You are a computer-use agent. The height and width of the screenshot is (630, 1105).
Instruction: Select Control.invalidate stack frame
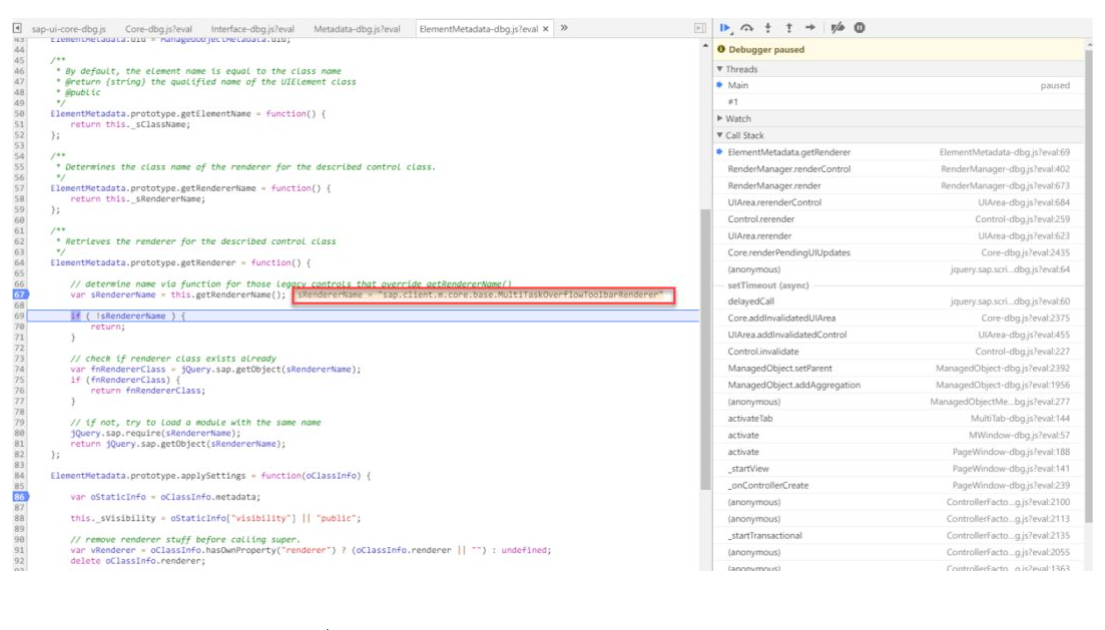tap(899, 352)
